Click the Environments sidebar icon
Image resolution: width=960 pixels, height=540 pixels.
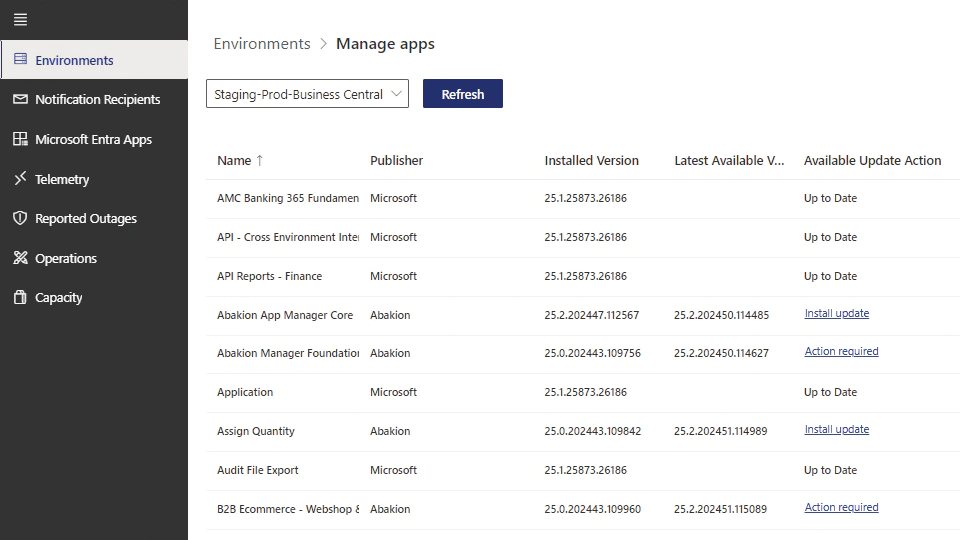coord(20,59)
